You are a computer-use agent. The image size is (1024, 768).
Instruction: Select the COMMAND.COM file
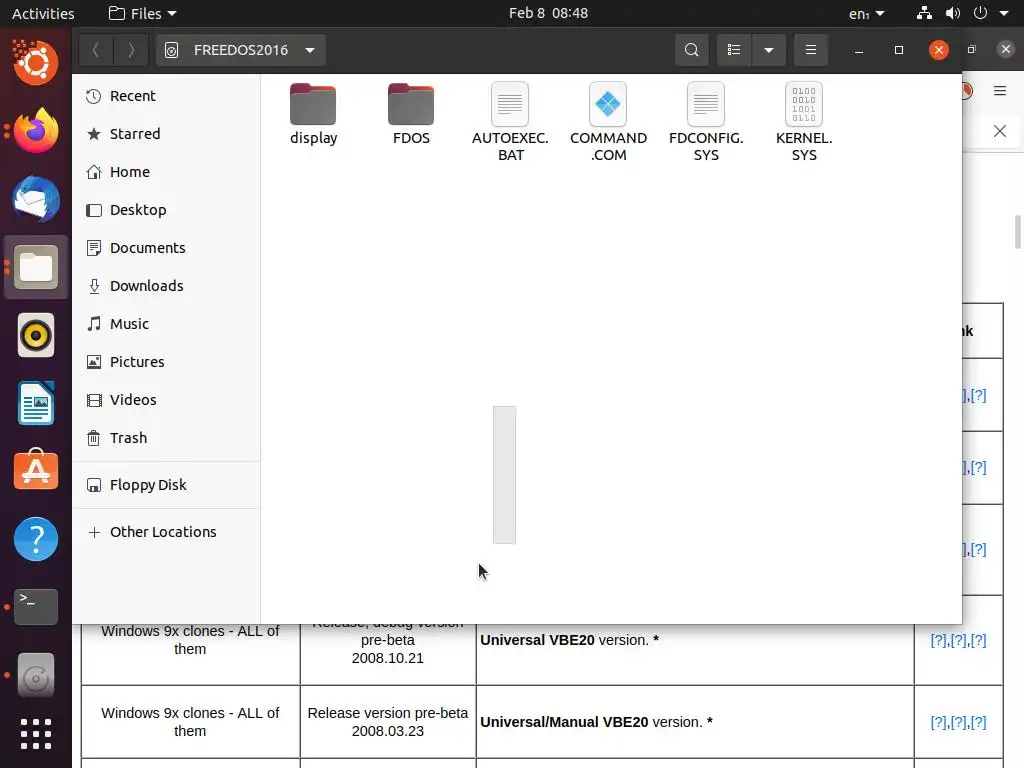pos(608,122)
